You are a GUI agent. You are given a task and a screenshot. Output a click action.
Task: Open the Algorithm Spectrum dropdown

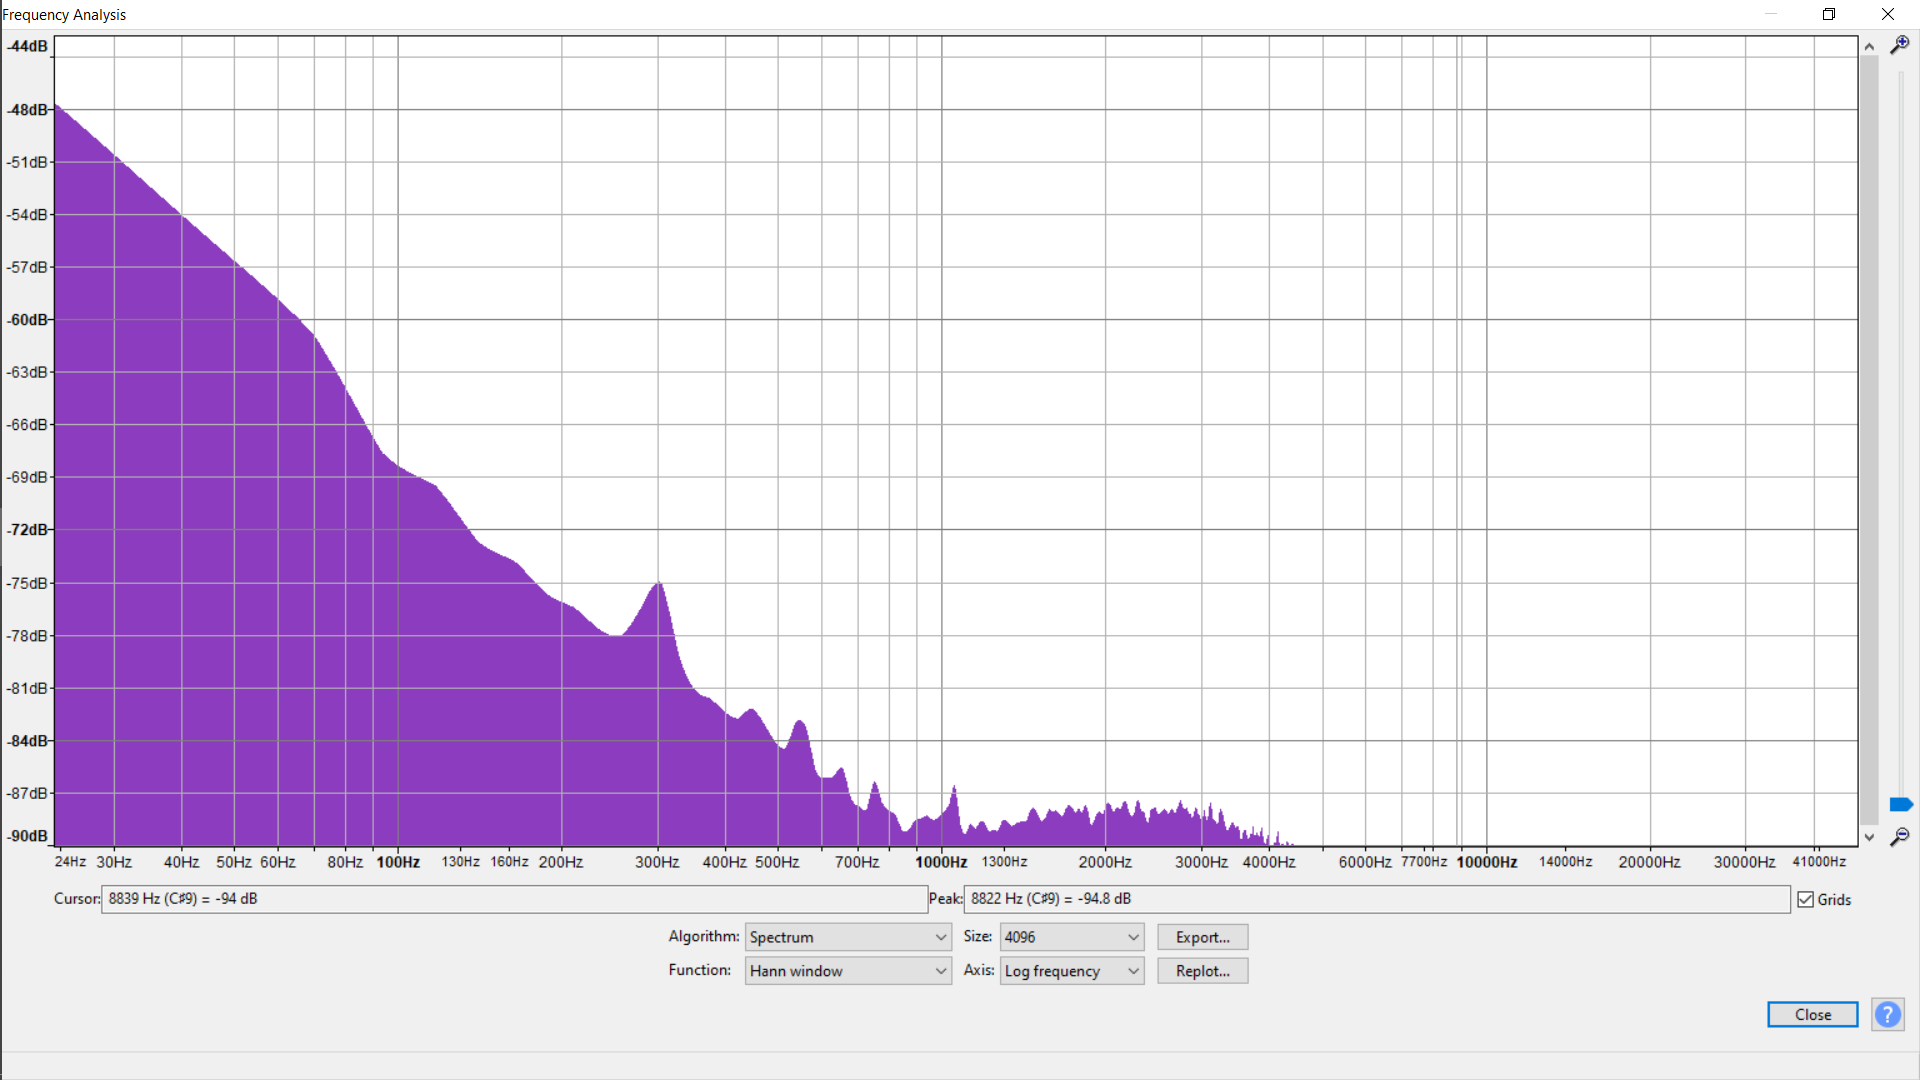[847, 937]
